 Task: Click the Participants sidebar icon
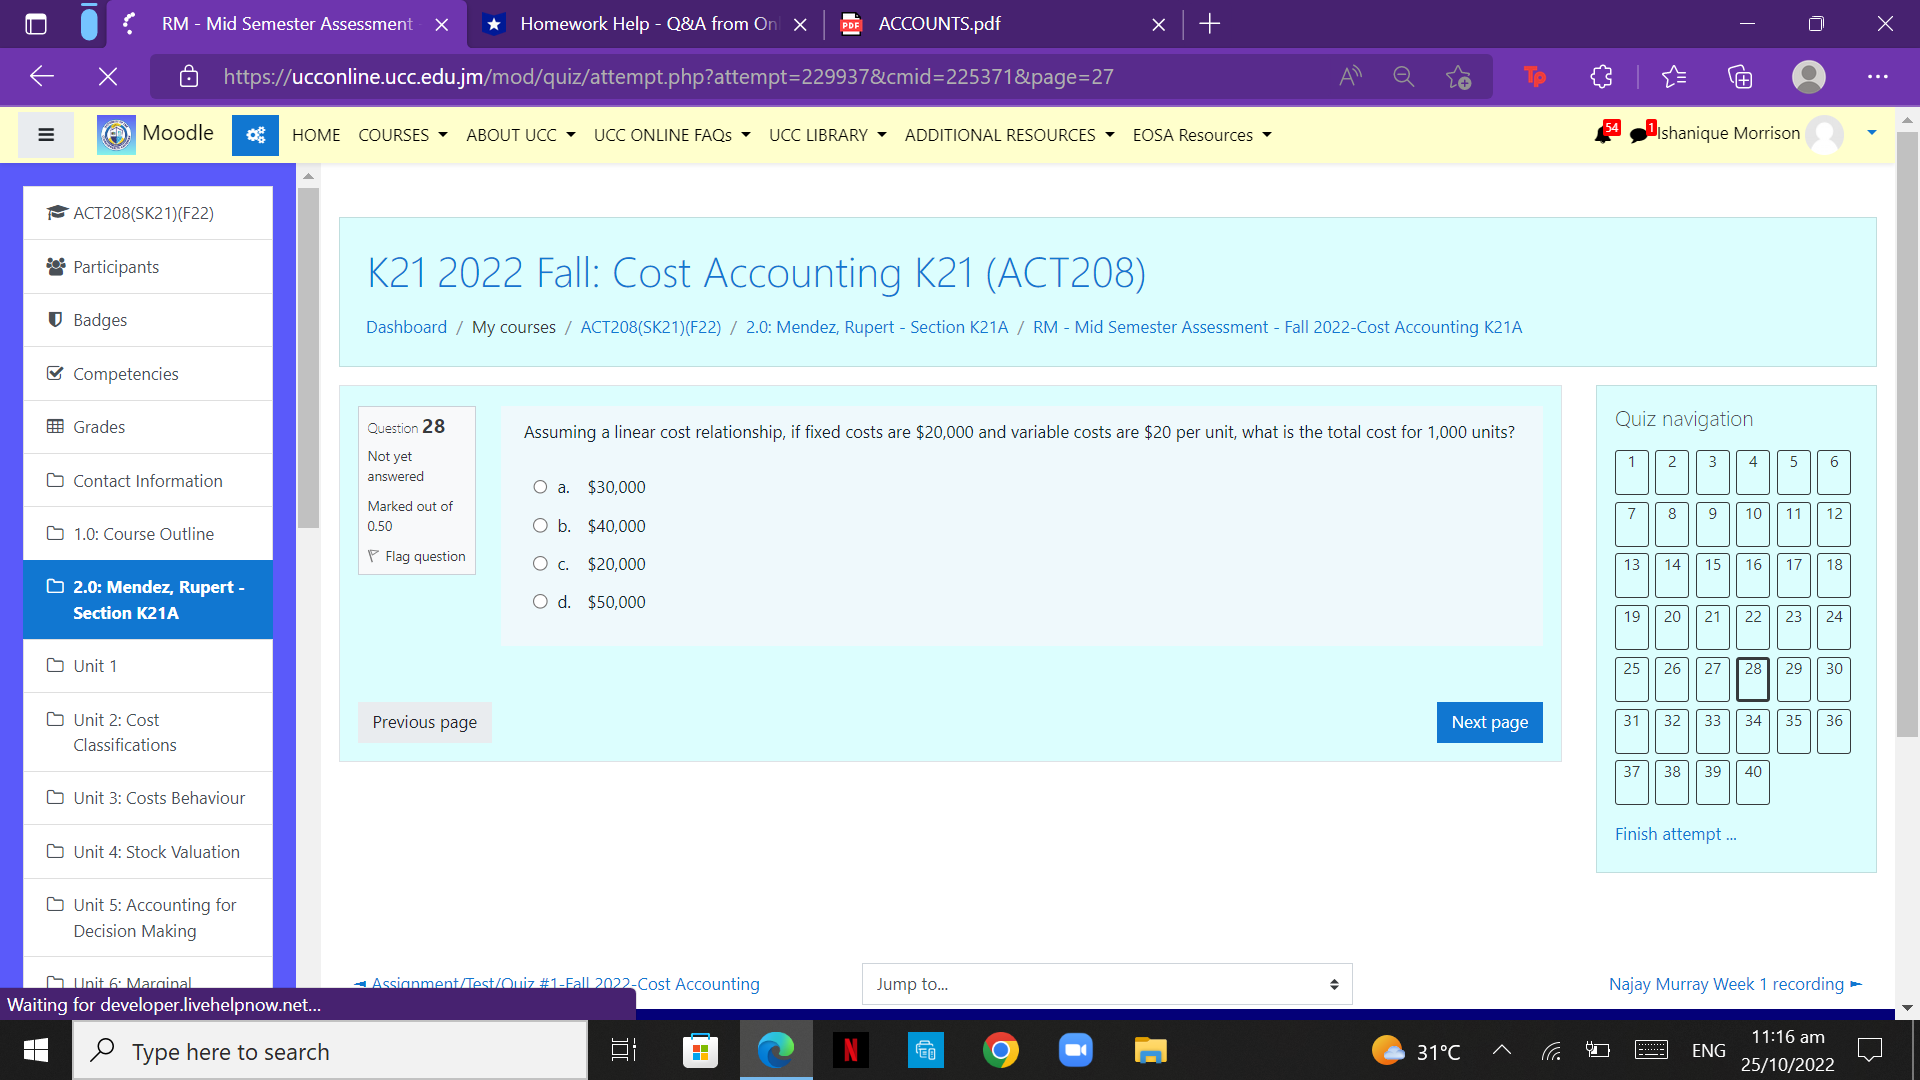pos(55,266)
